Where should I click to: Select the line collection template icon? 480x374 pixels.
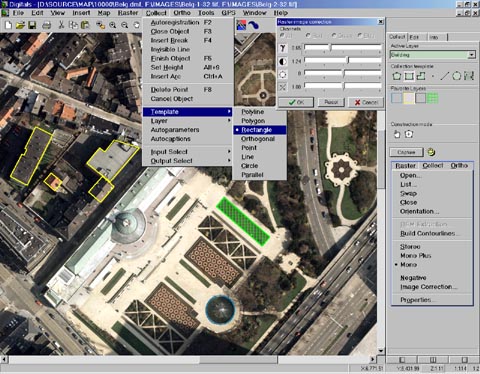pos(445,76)
